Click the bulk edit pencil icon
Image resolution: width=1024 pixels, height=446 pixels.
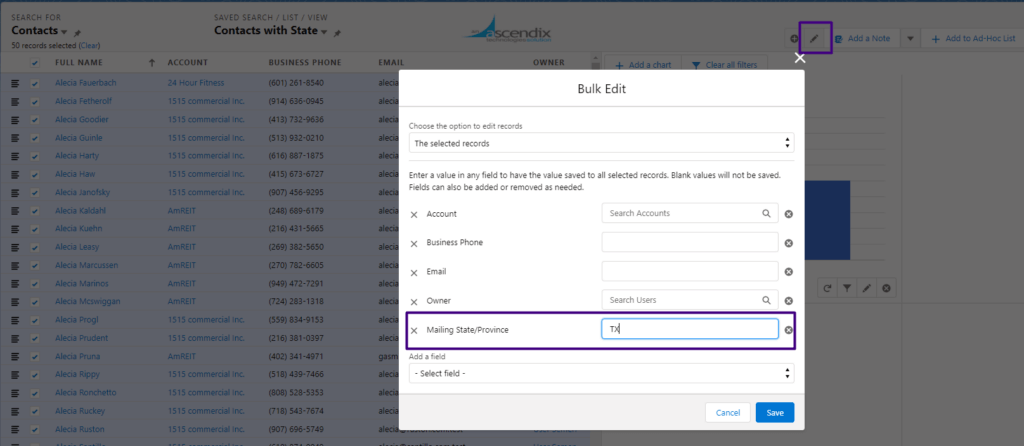814,39
